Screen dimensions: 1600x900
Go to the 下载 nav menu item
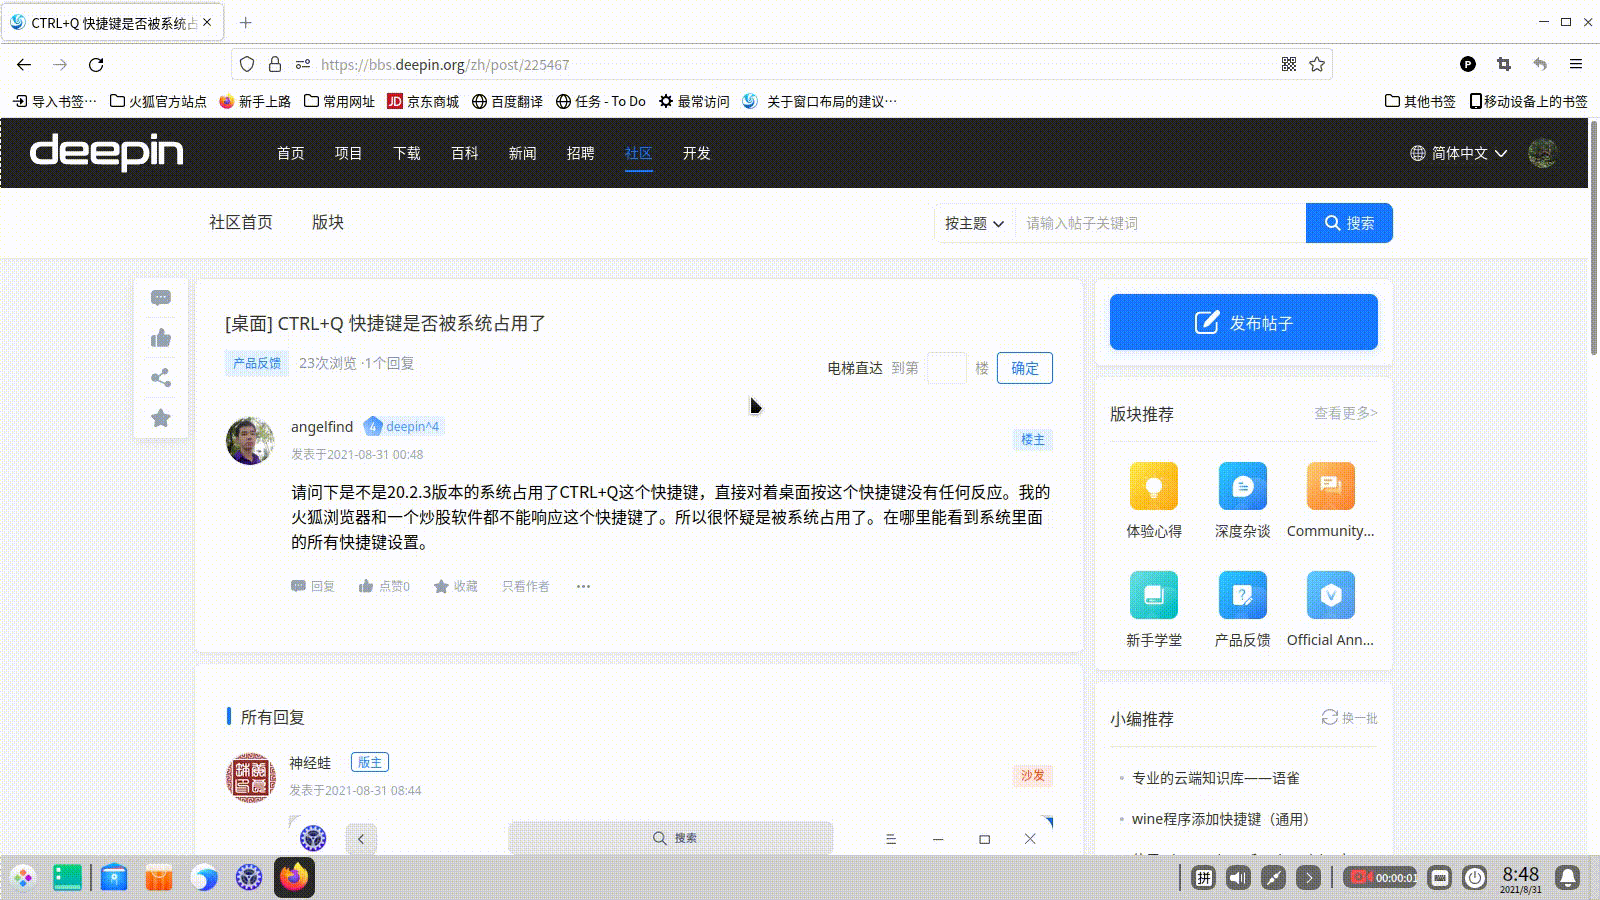(x=406, y=153)
